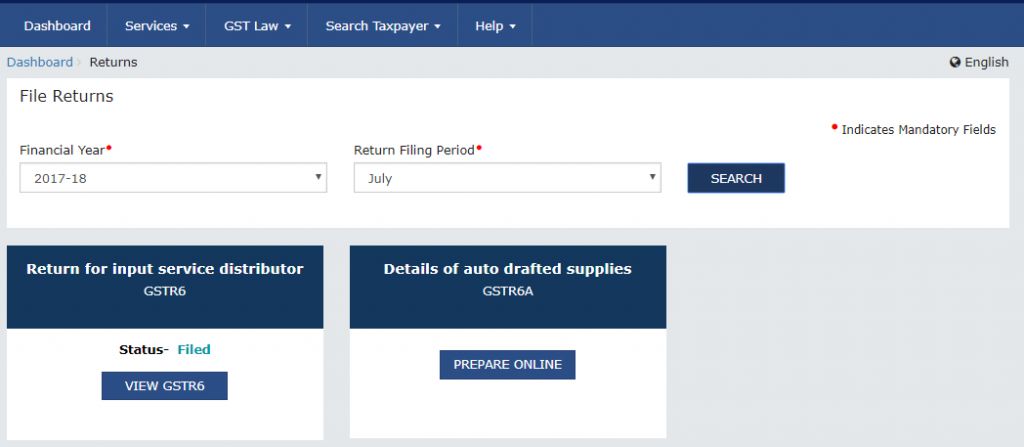Click the VIEW GSTR6 button
This screenshot has height=447, width=1024.
click(165, 386)
